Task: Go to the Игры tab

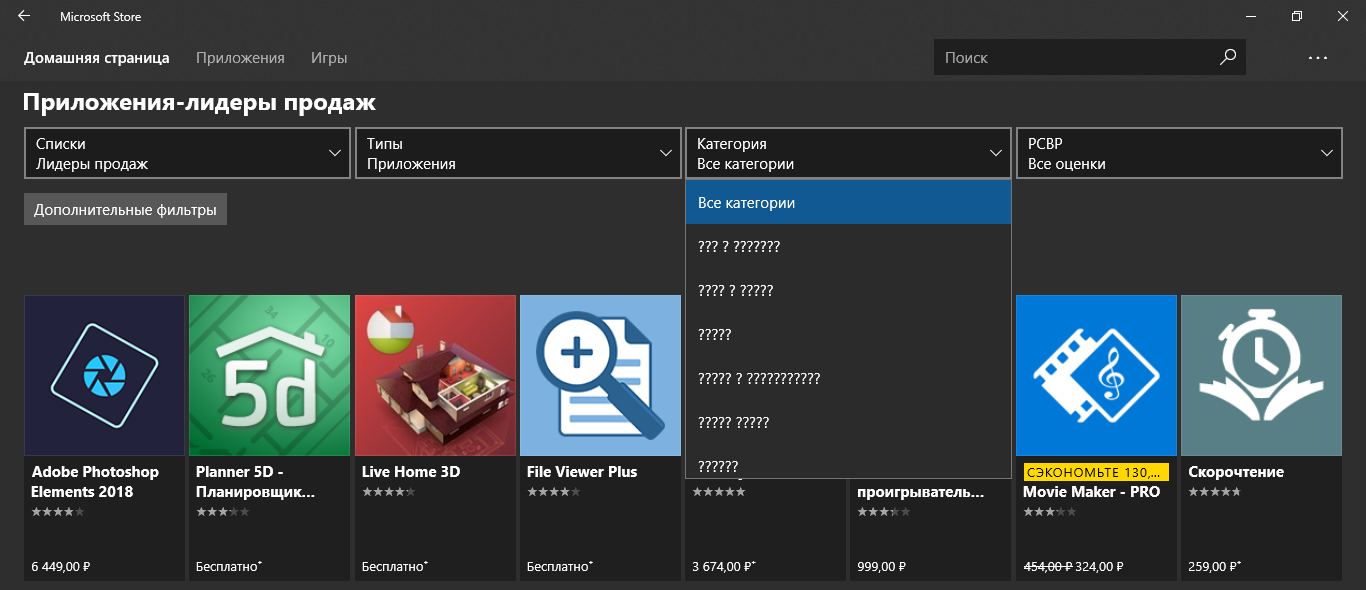Action: point(329,58)
